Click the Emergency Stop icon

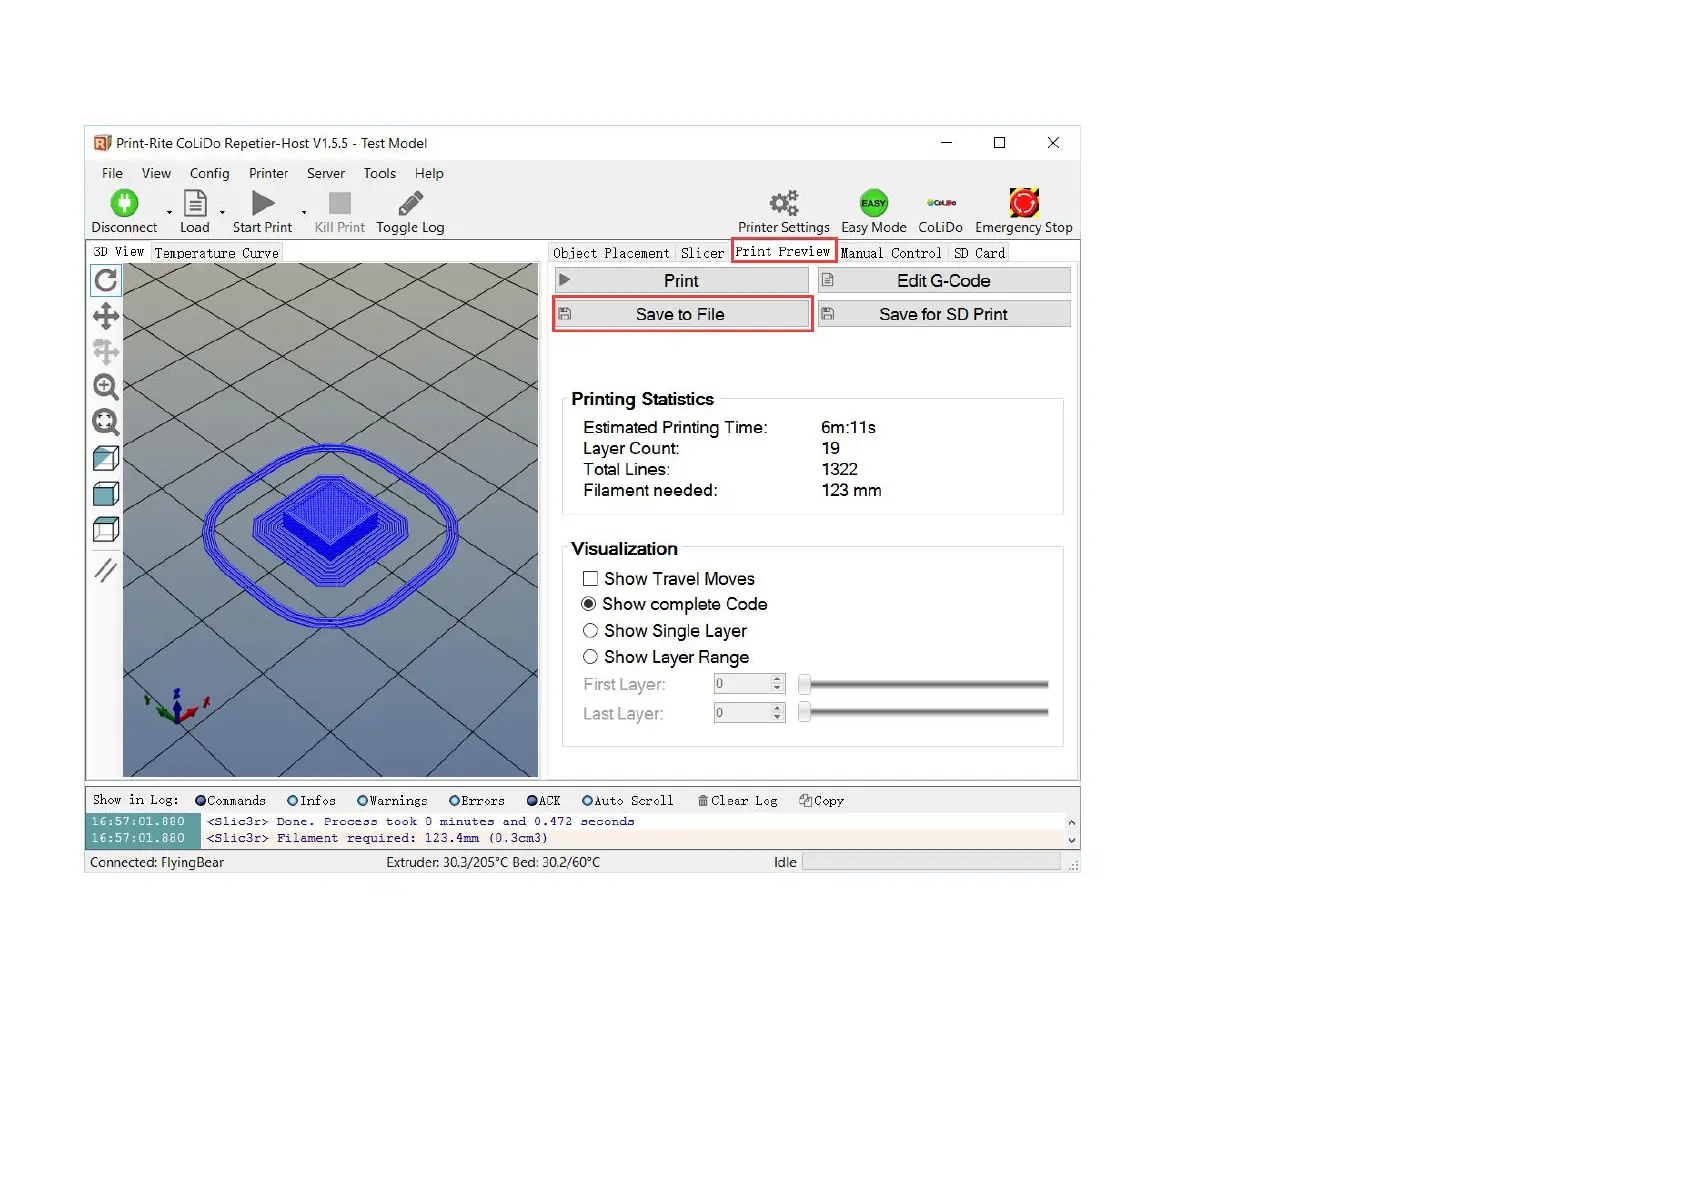coord(1023,203)
